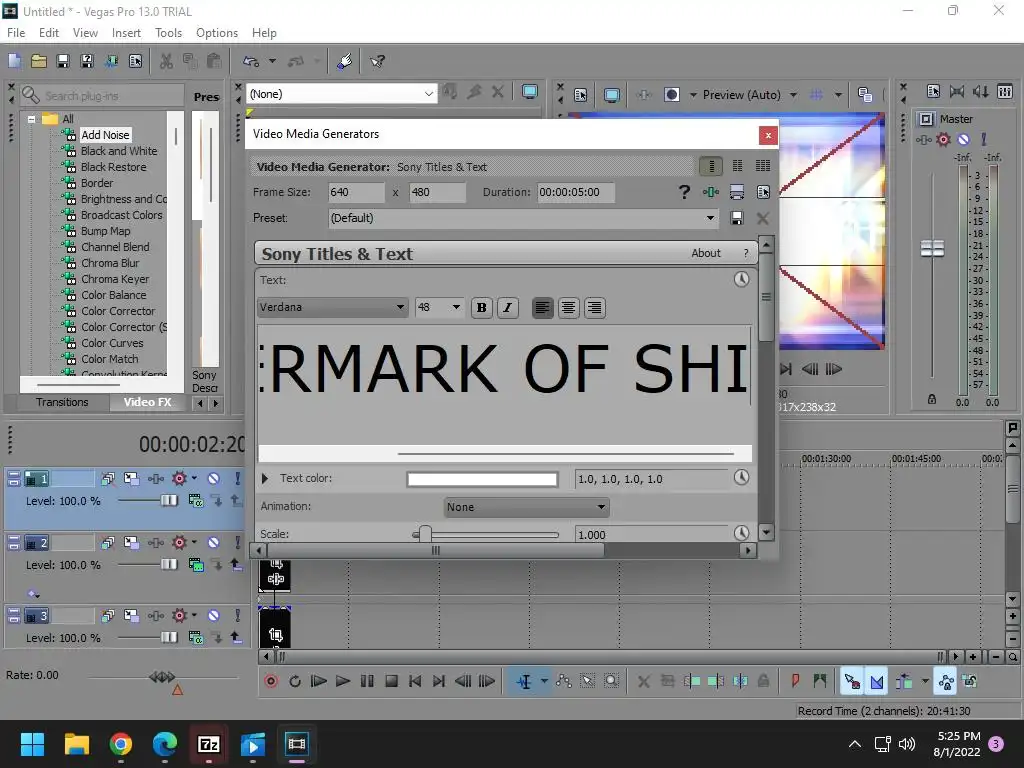Click the Undo arrow icon

251,61
